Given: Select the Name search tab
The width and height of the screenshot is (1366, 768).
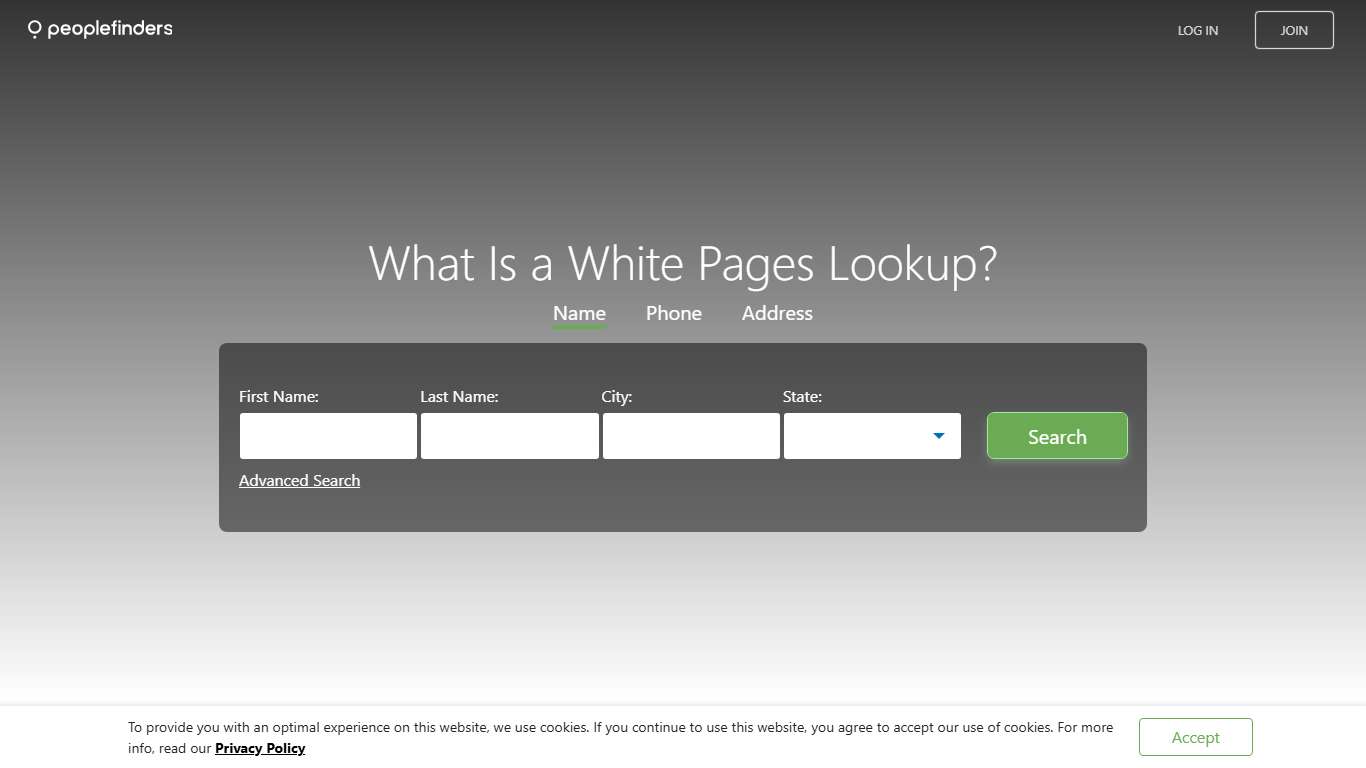Looking at the screenshot, I should [x=579, y=313].
